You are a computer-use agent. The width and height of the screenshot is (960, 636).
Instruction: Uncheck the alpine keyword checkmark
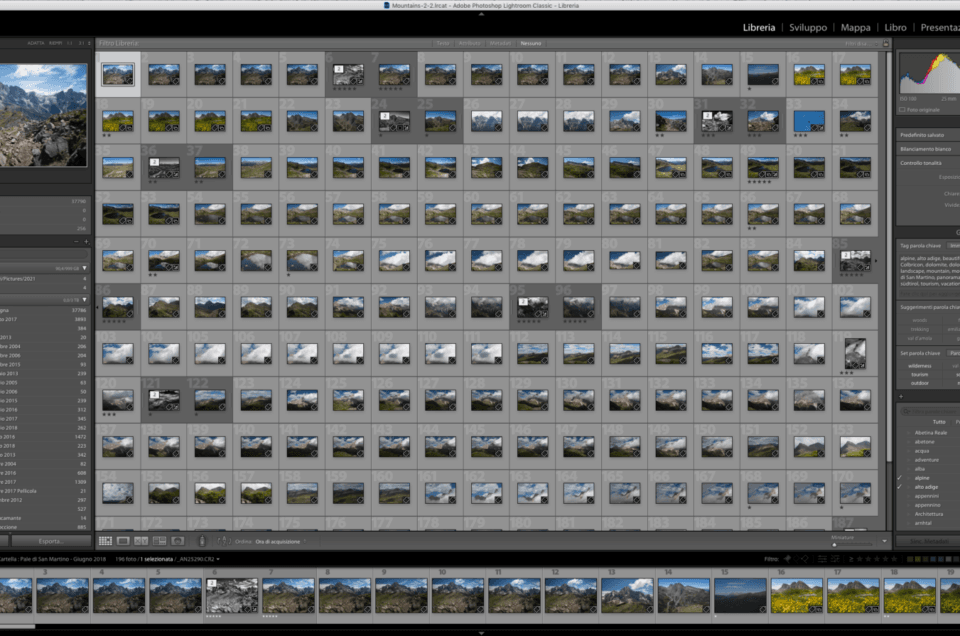tap(900, 478)
